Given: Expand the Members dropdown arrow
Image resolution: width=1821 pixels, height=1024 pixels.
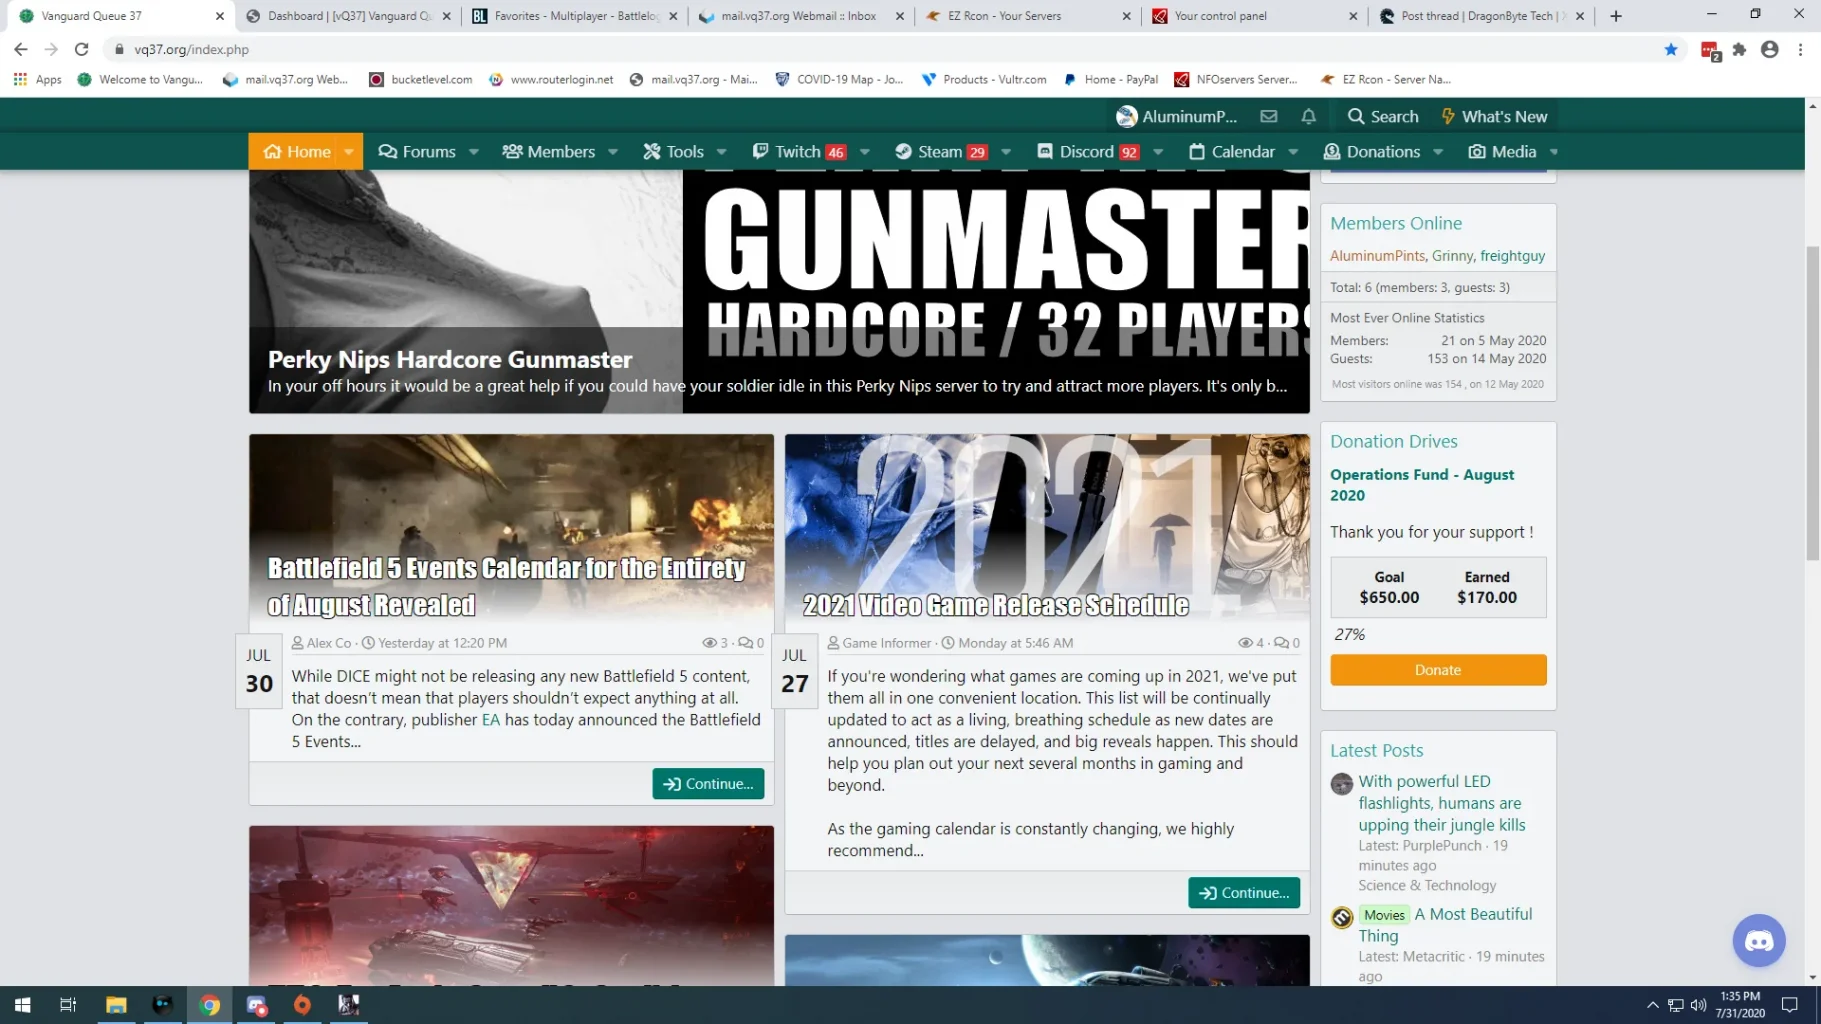Looking at the screenshot, I should click(x=613, y=152).
